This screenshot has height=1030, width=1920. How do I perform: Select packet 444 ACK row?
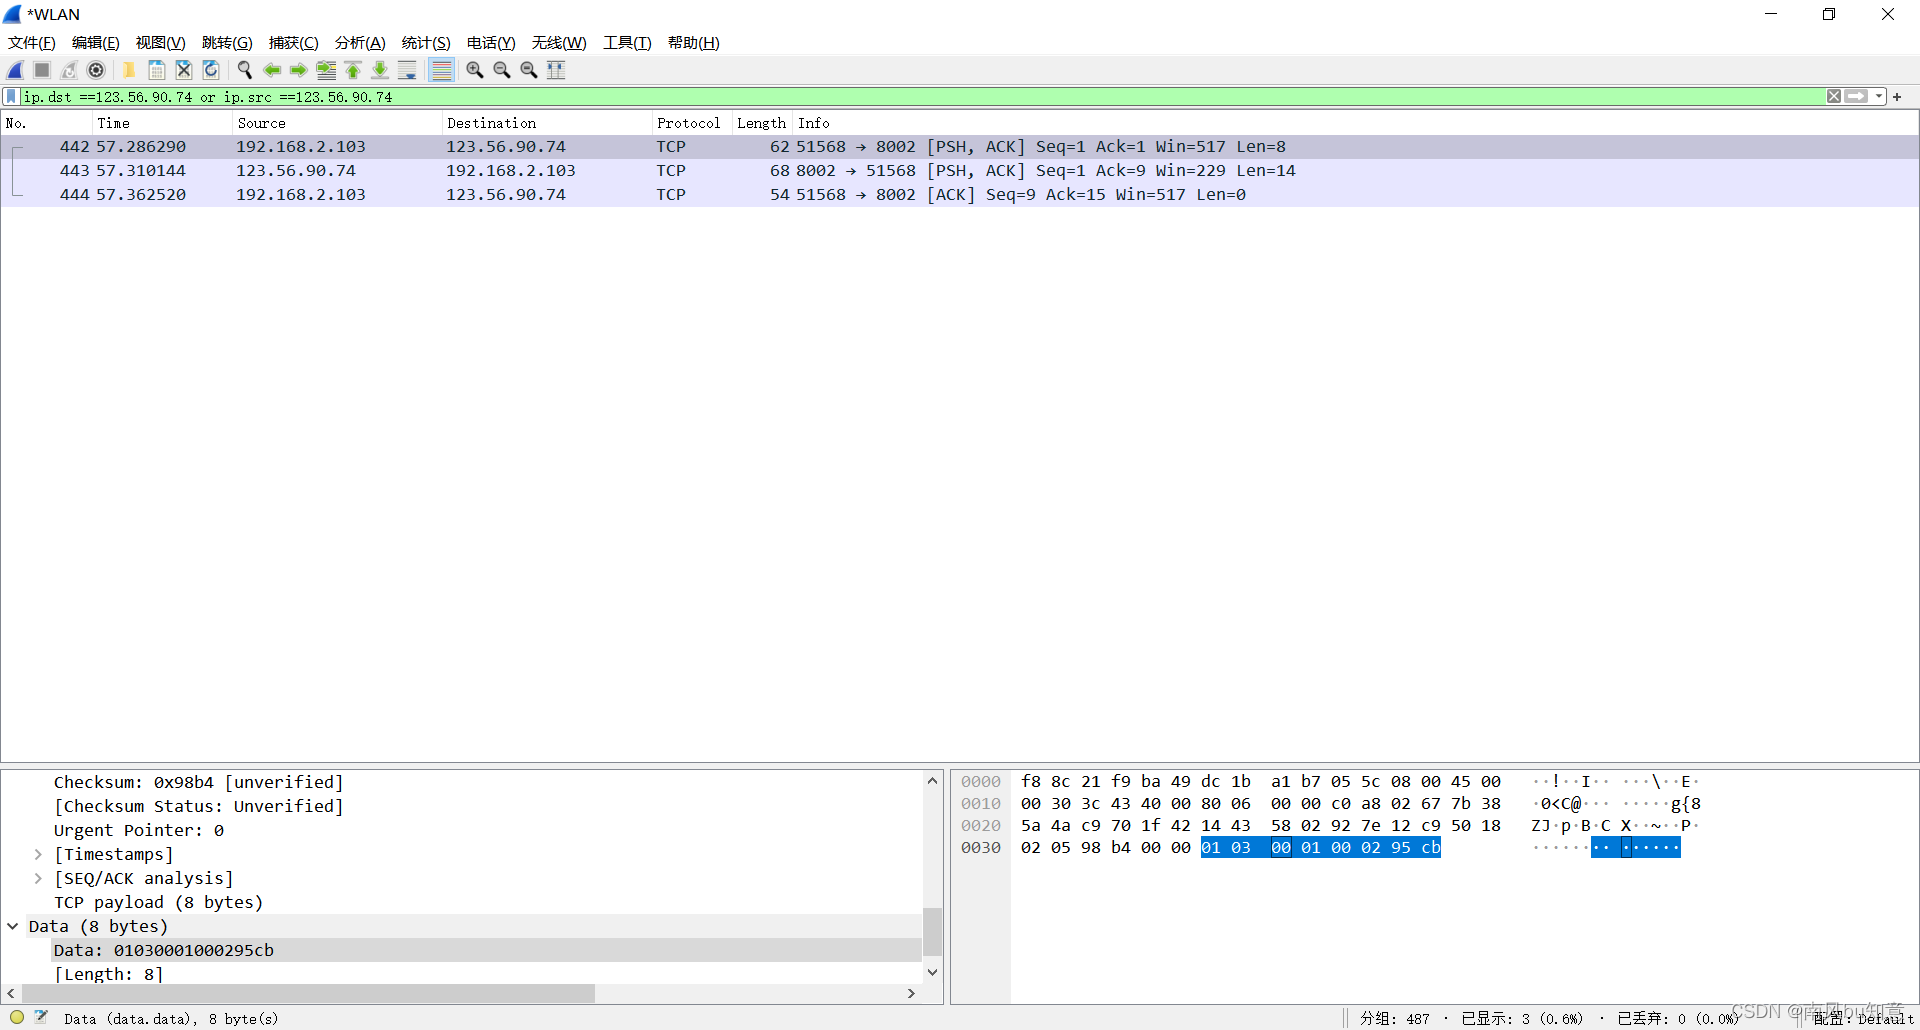(960, 195)
